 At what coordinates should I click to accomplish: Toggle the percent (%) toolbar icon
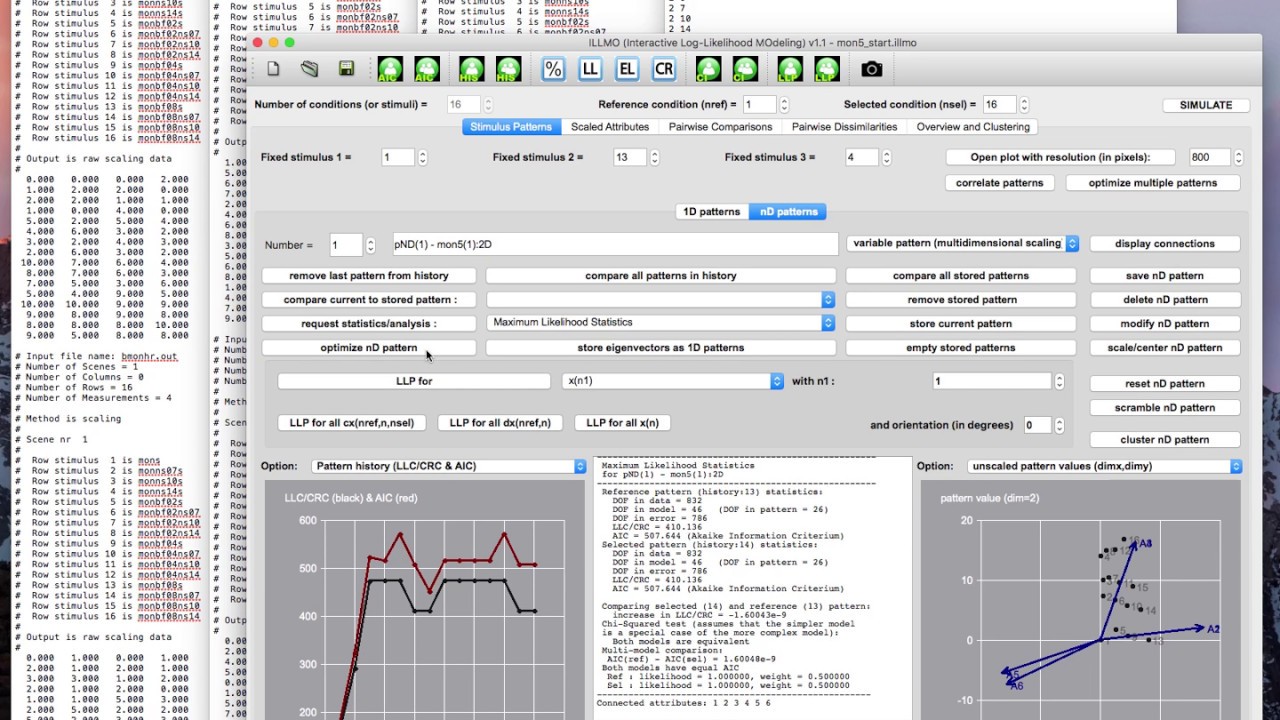click(x=553, y=69)
